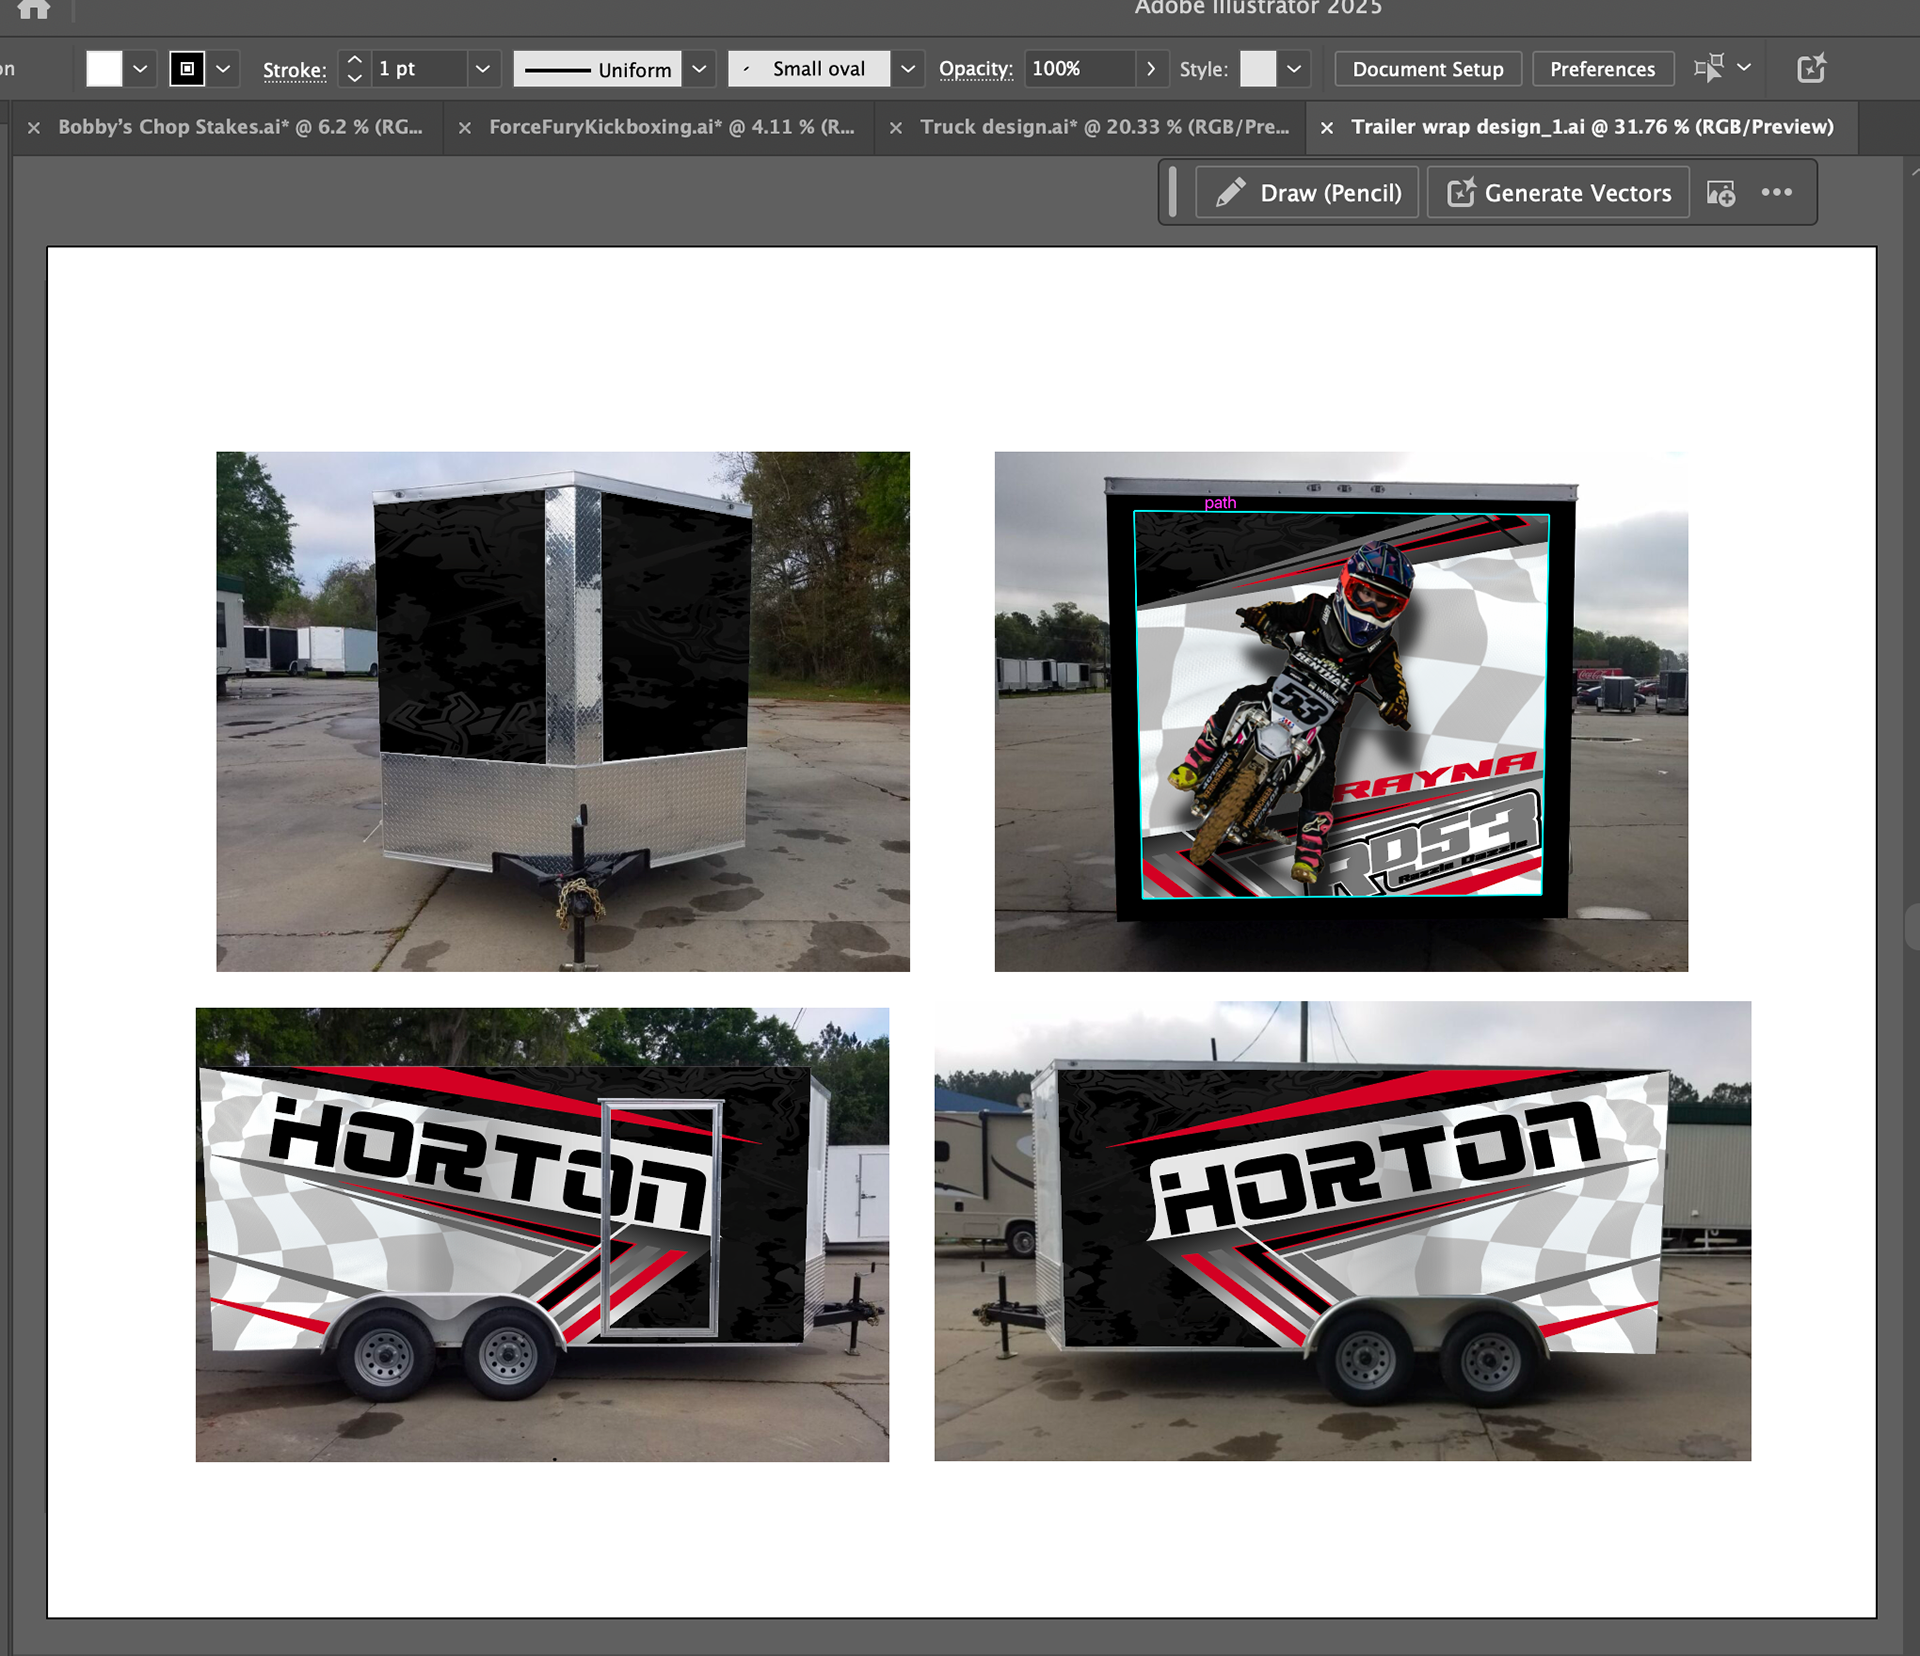
Task: Open the Small oval brush dropdown
Action: click(907, 69)
